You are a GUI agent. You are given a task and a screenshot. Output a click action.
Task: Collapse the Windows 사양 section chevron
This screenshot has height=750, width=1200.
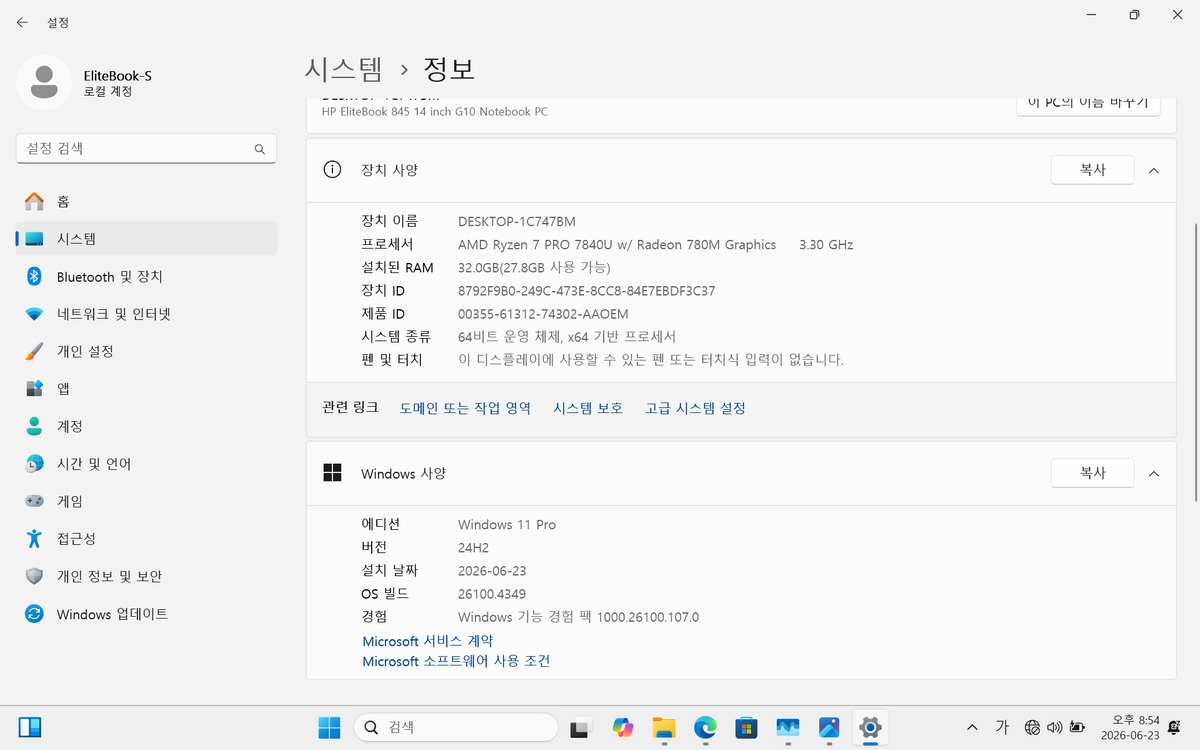(1154, 474)
